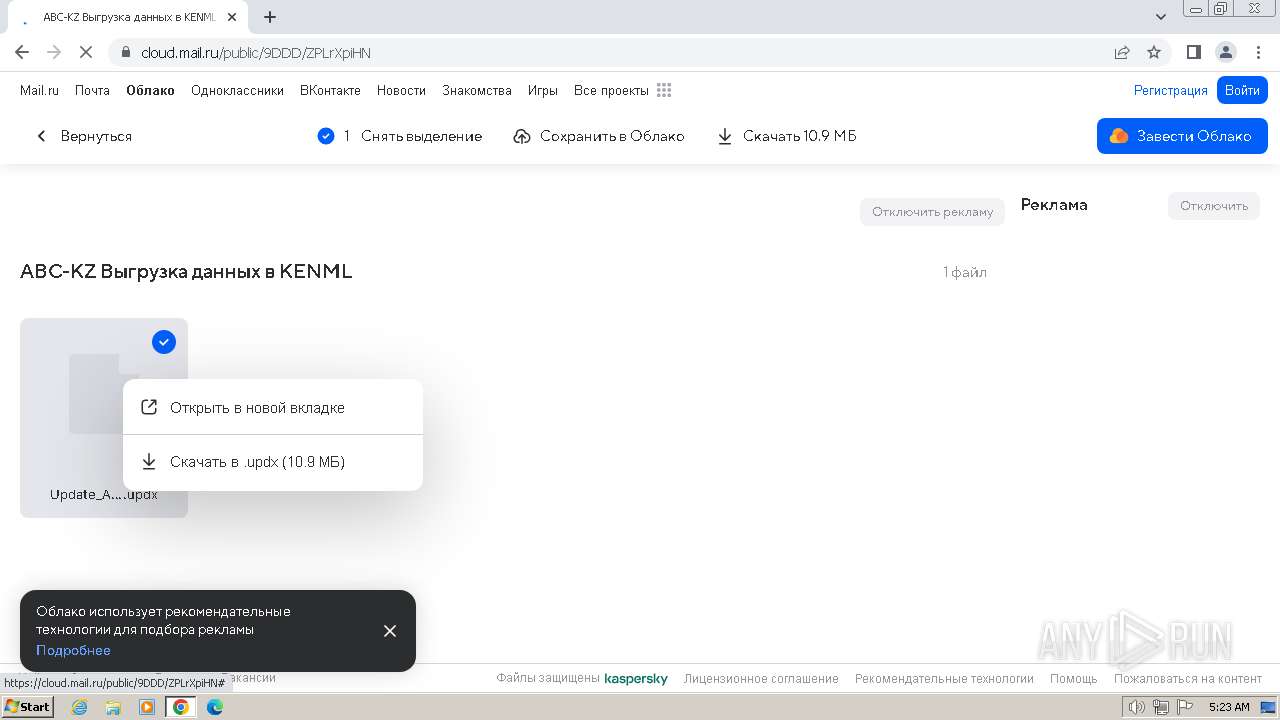
Task: Open File Explorer from taskbar
Action: coord(113,707)
